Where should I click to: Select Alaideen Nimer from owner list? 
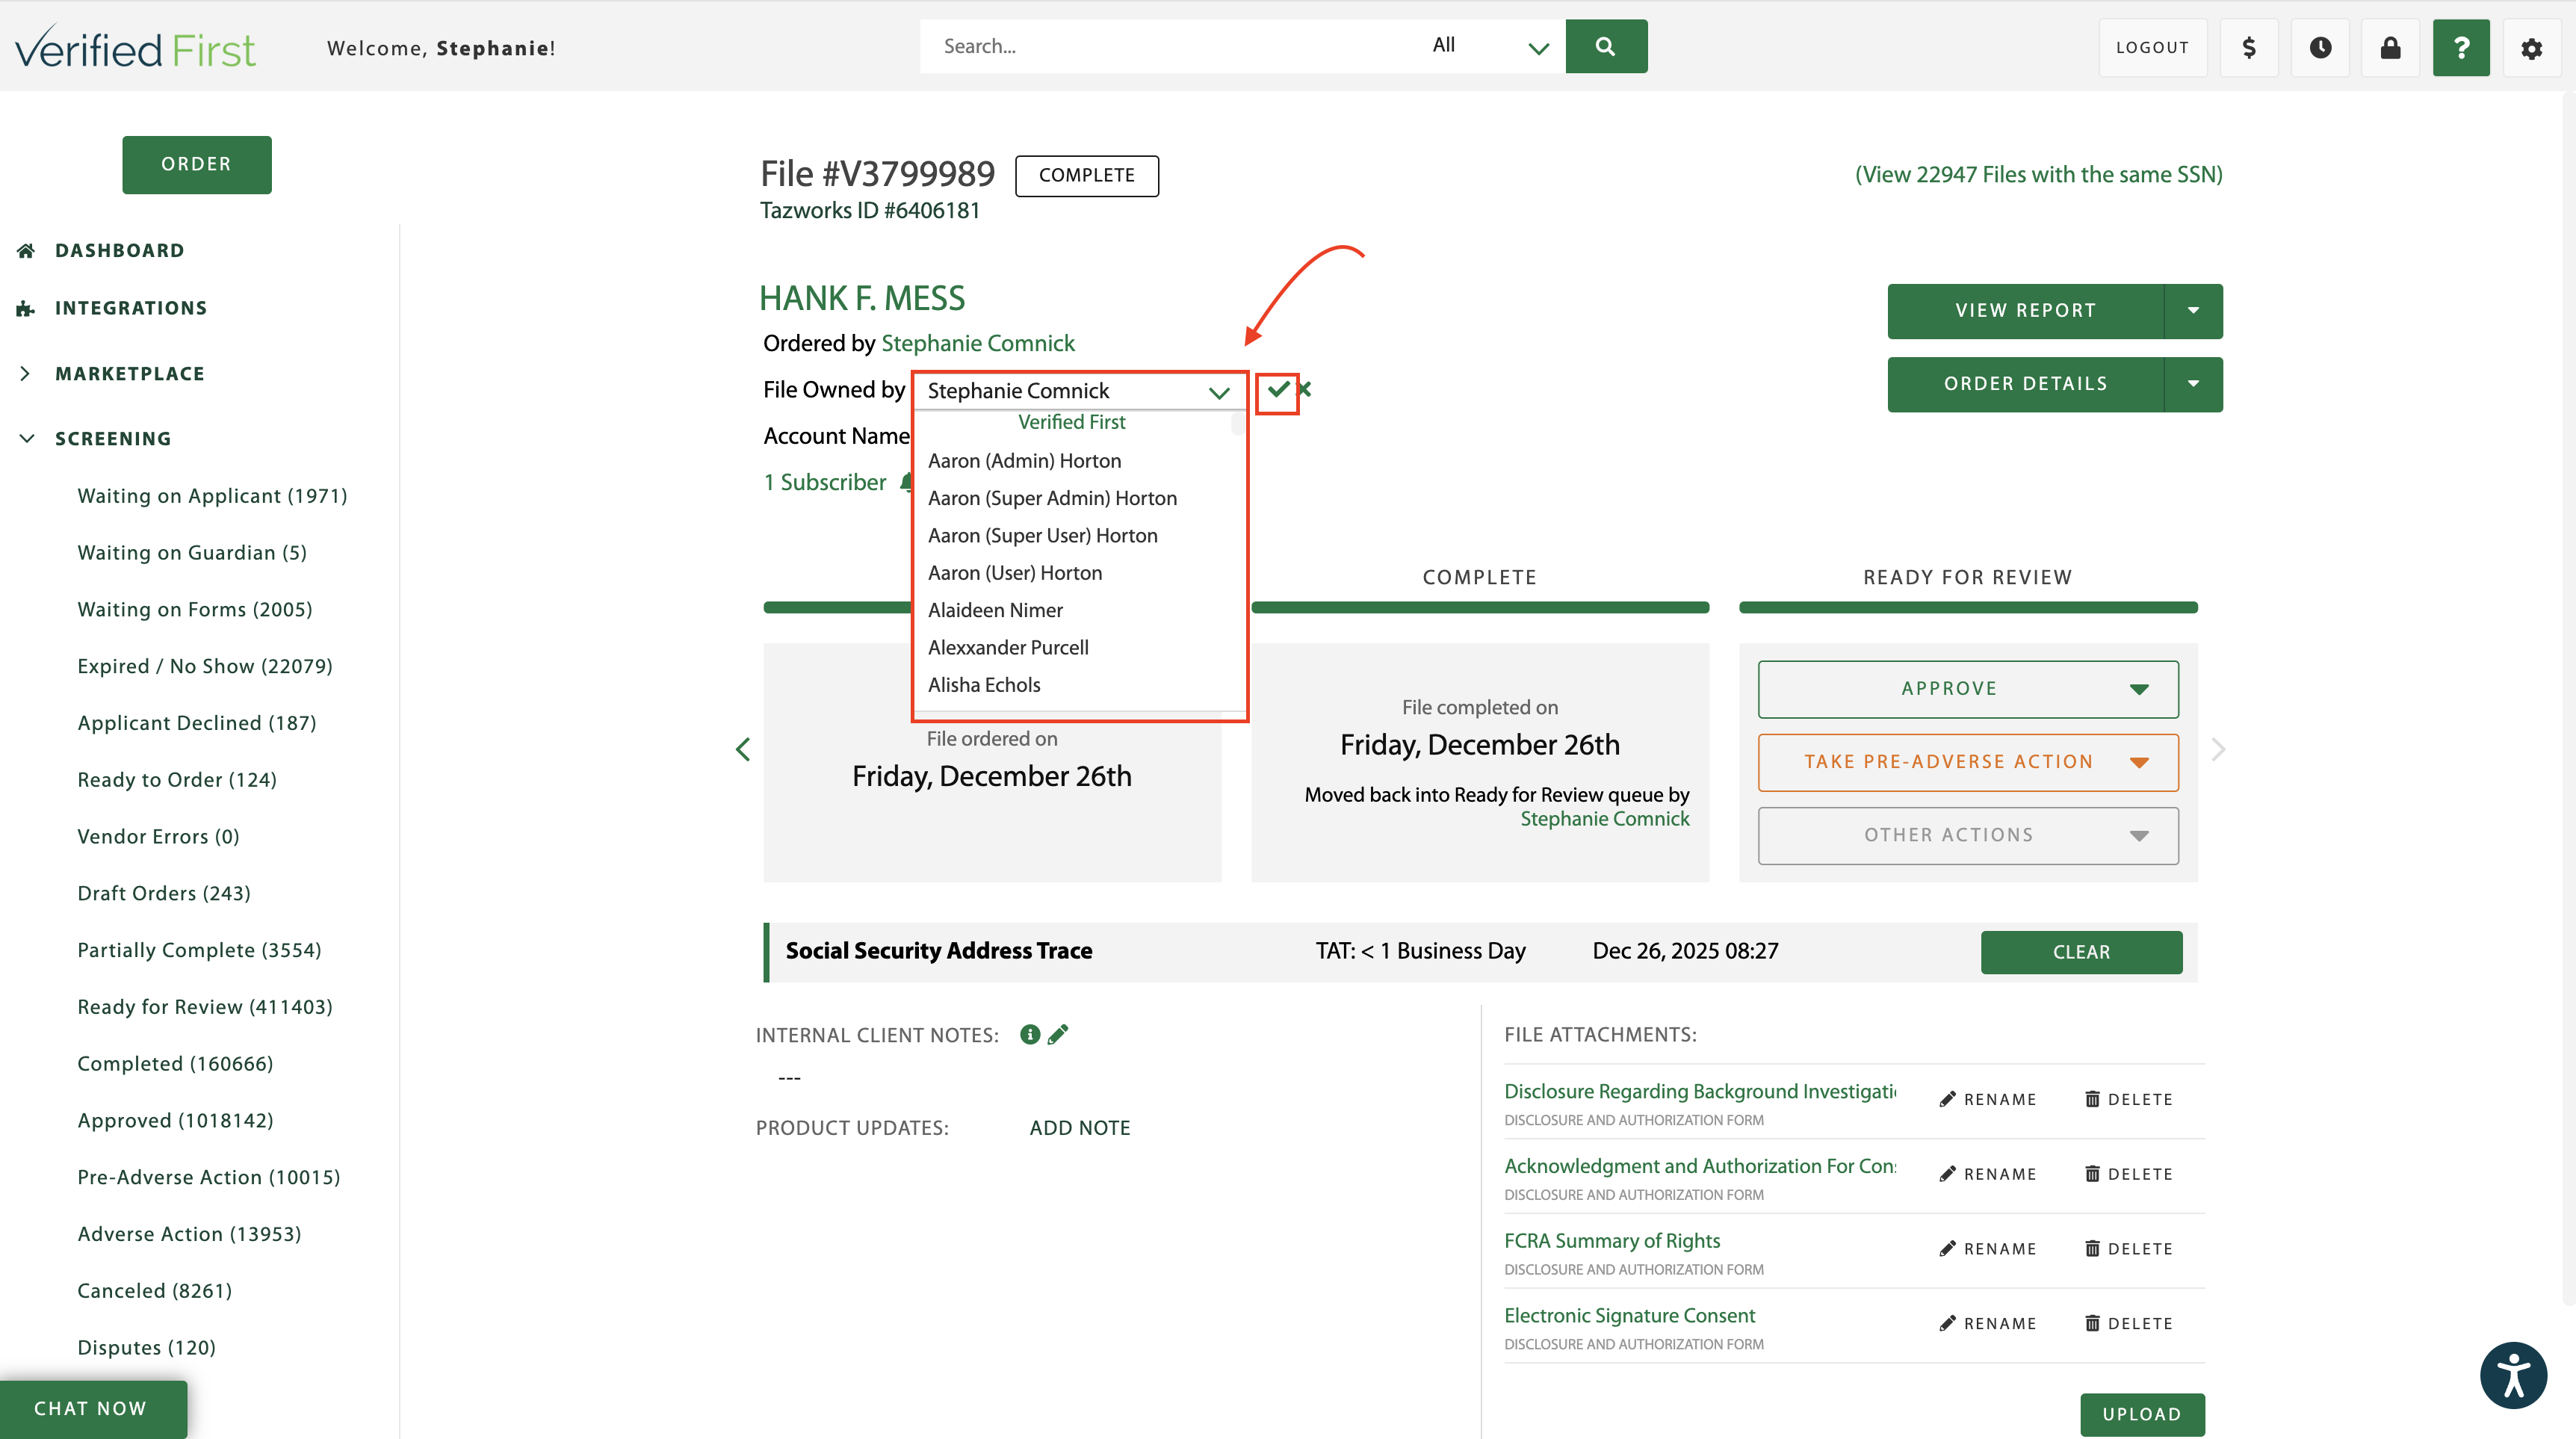pyautogui.click(x=995, y=610)
